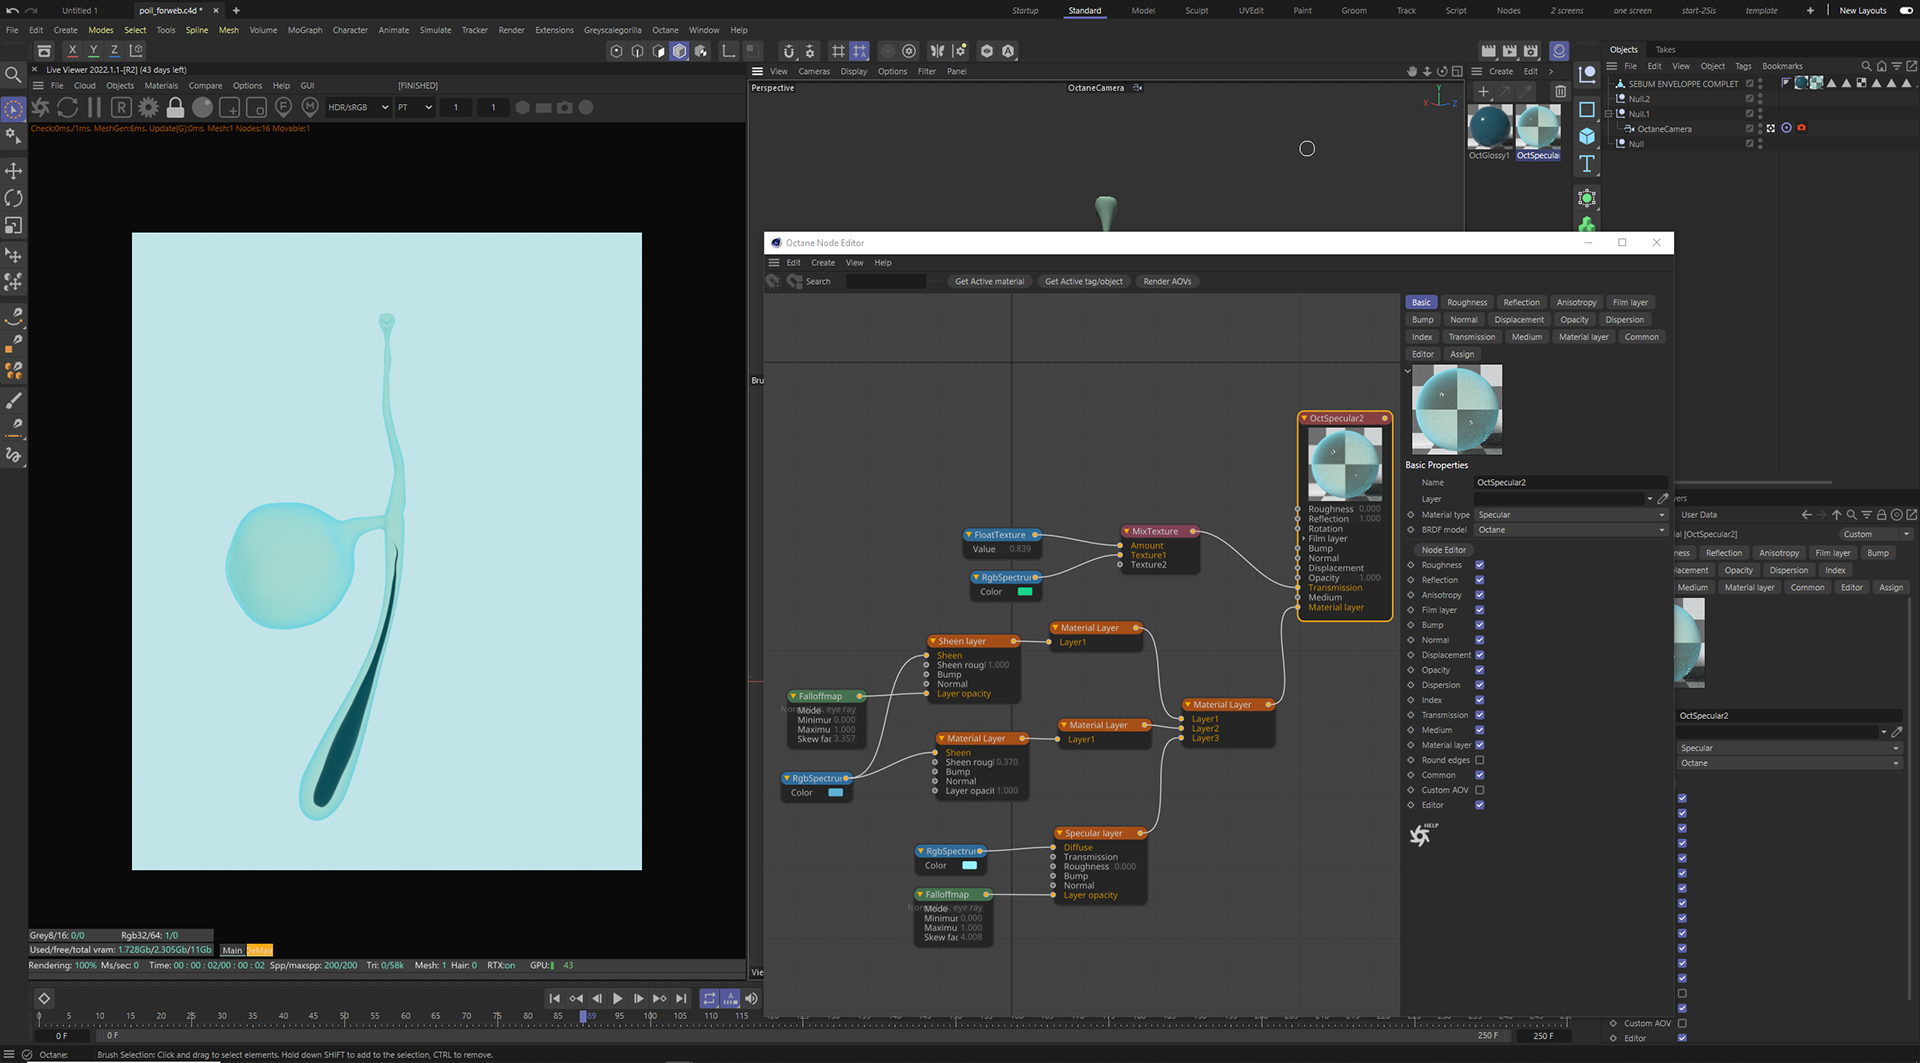Screen dimensions: 1920x1063
Task: Open the BRDF model dropdown
Action: pos(1570,530)
